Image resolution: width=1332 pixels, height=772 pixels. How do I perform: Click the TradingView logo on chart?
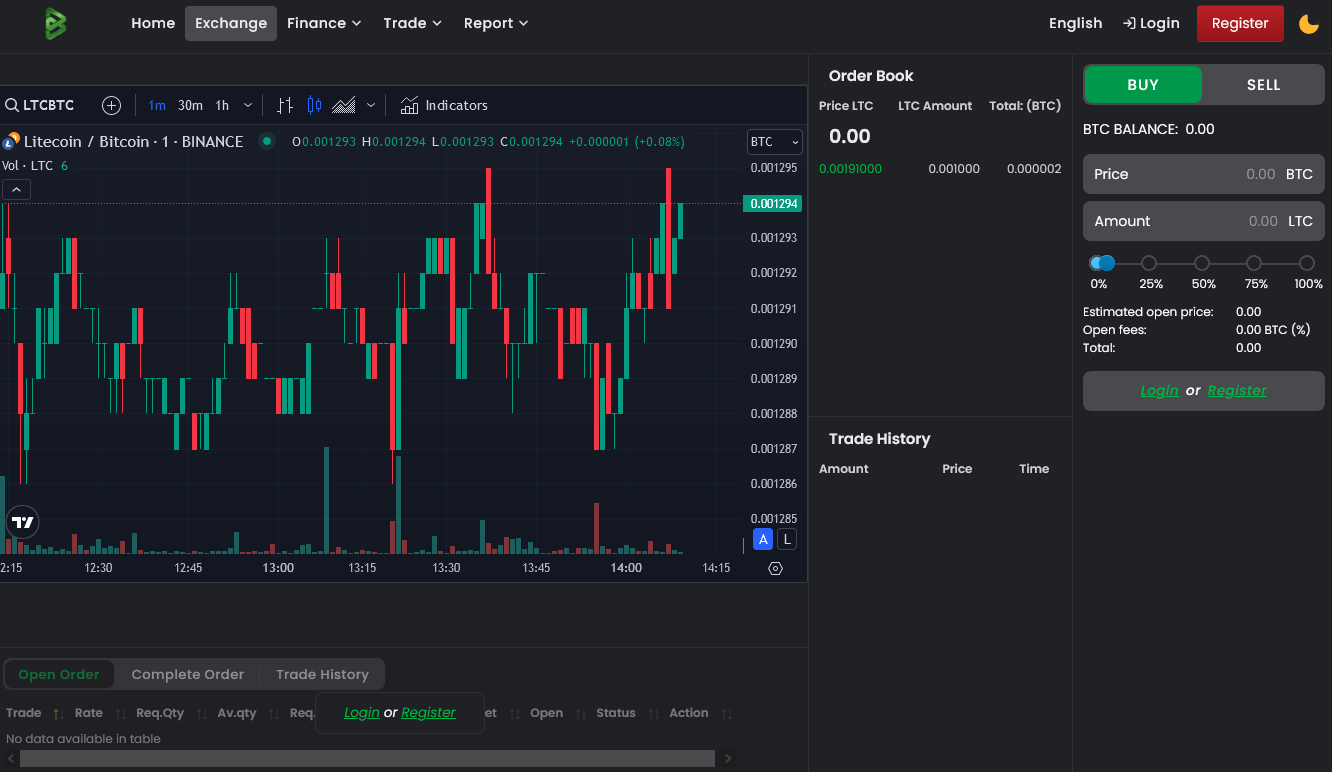tap(22, 522)
